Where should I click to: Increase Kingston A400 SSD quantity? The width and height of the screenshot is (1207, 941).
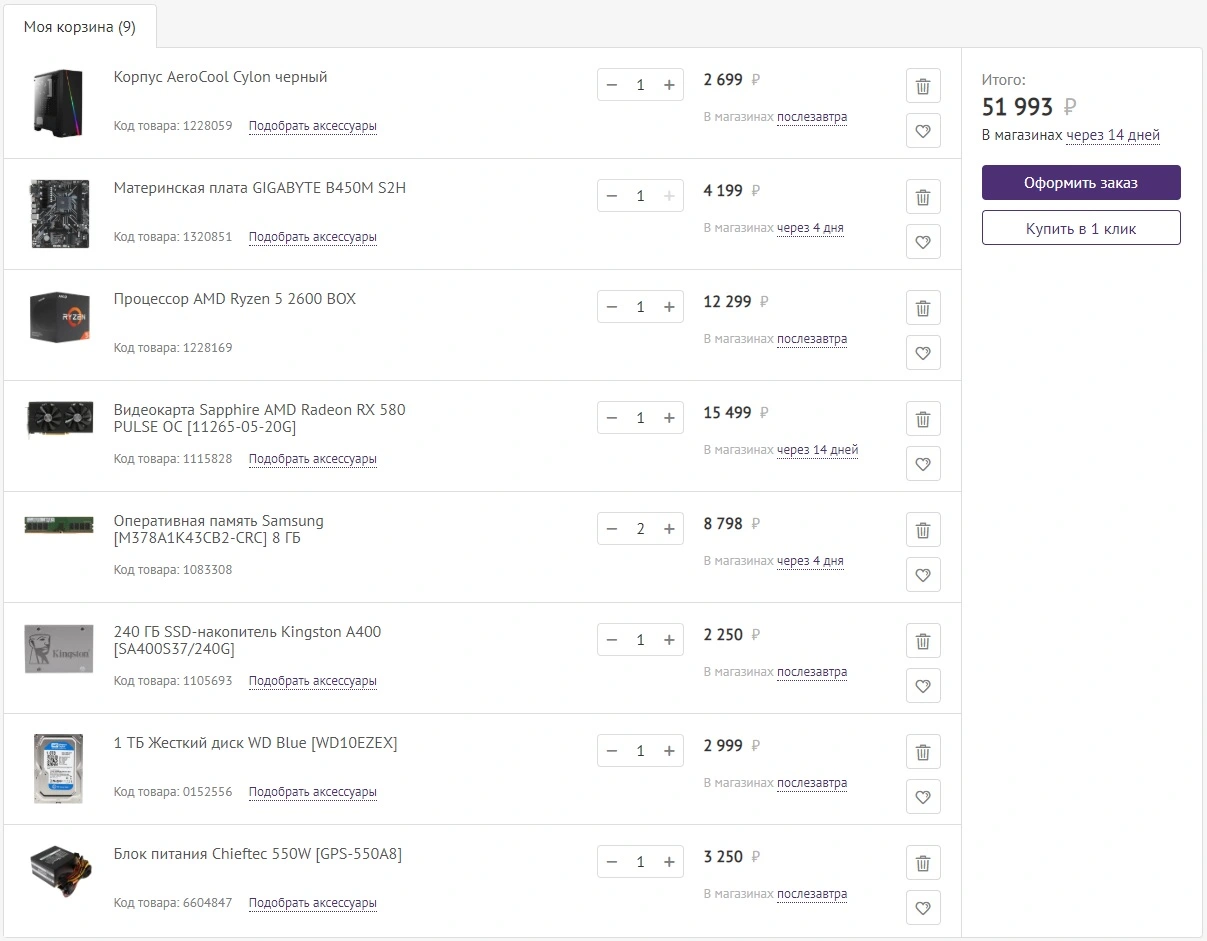(x=669, y=640)
